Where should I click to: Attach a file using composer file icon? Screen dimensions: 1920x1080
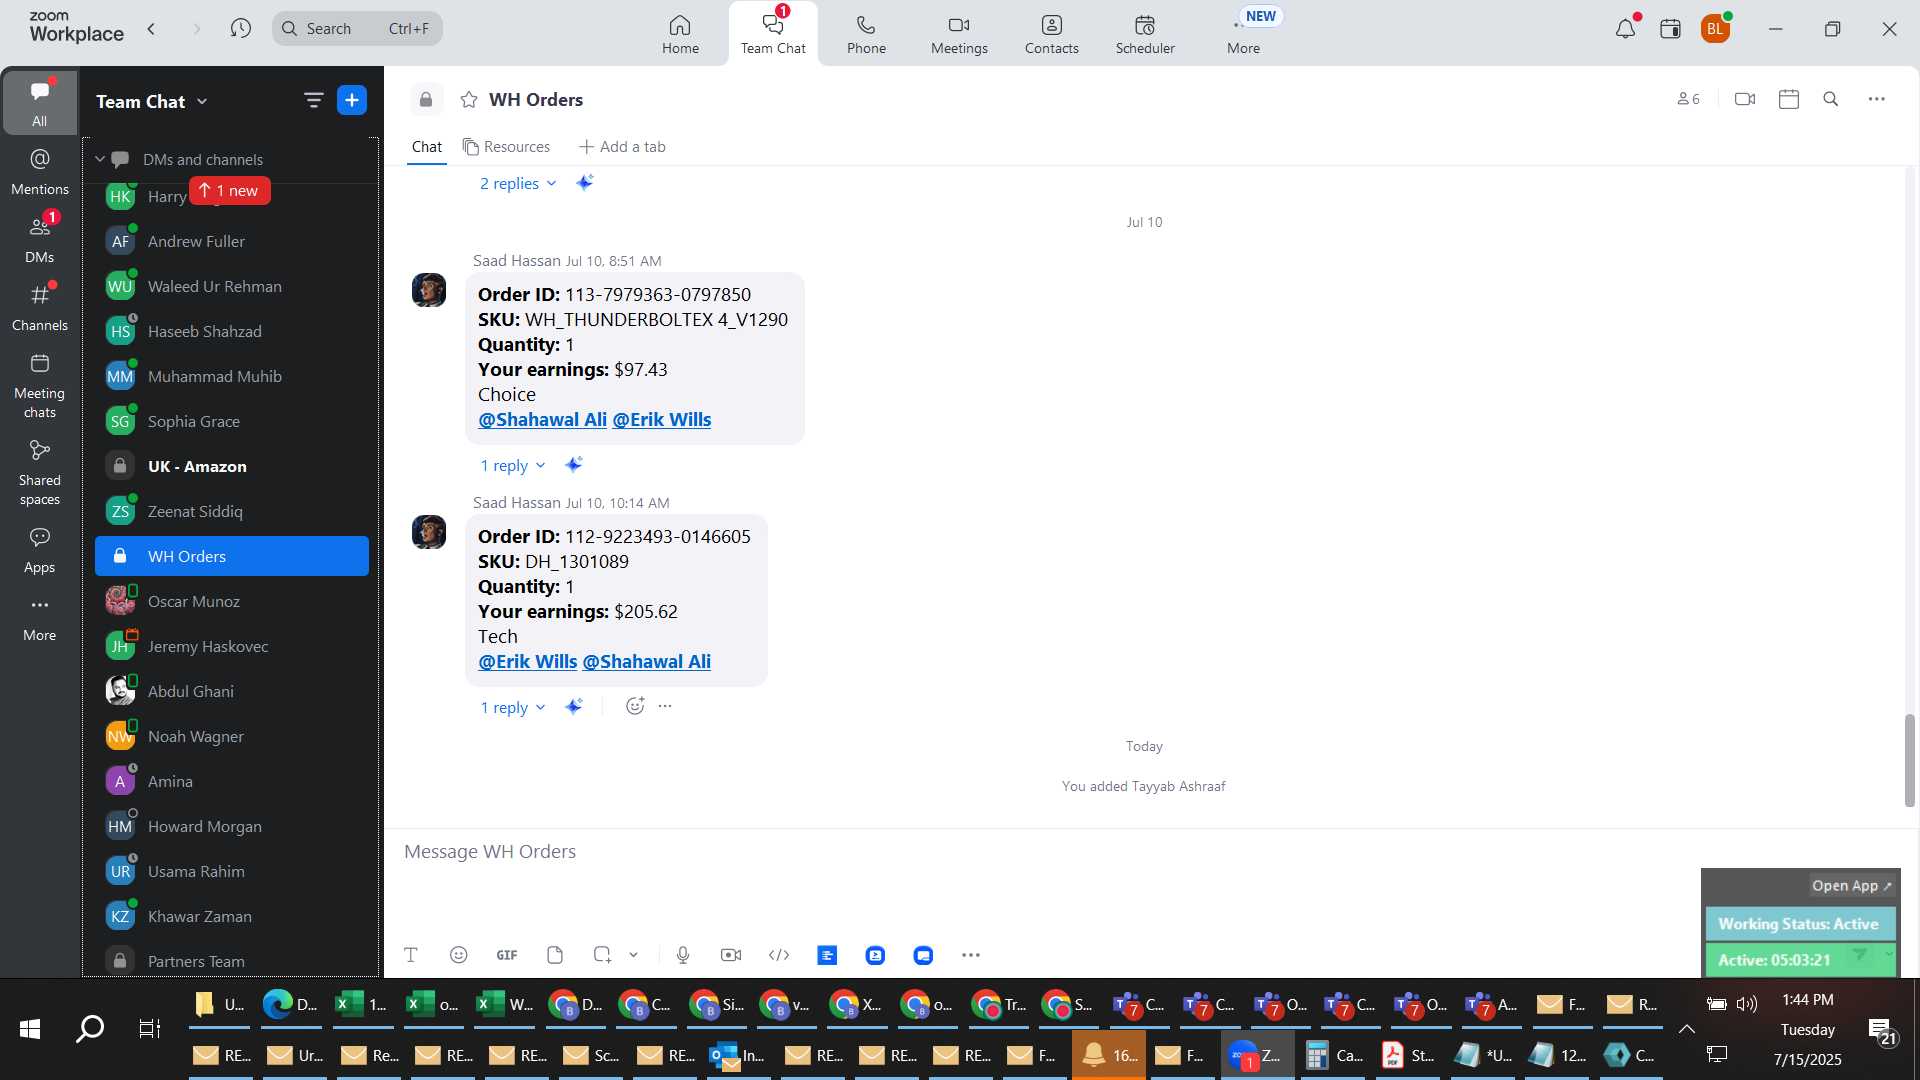[555, 955]
